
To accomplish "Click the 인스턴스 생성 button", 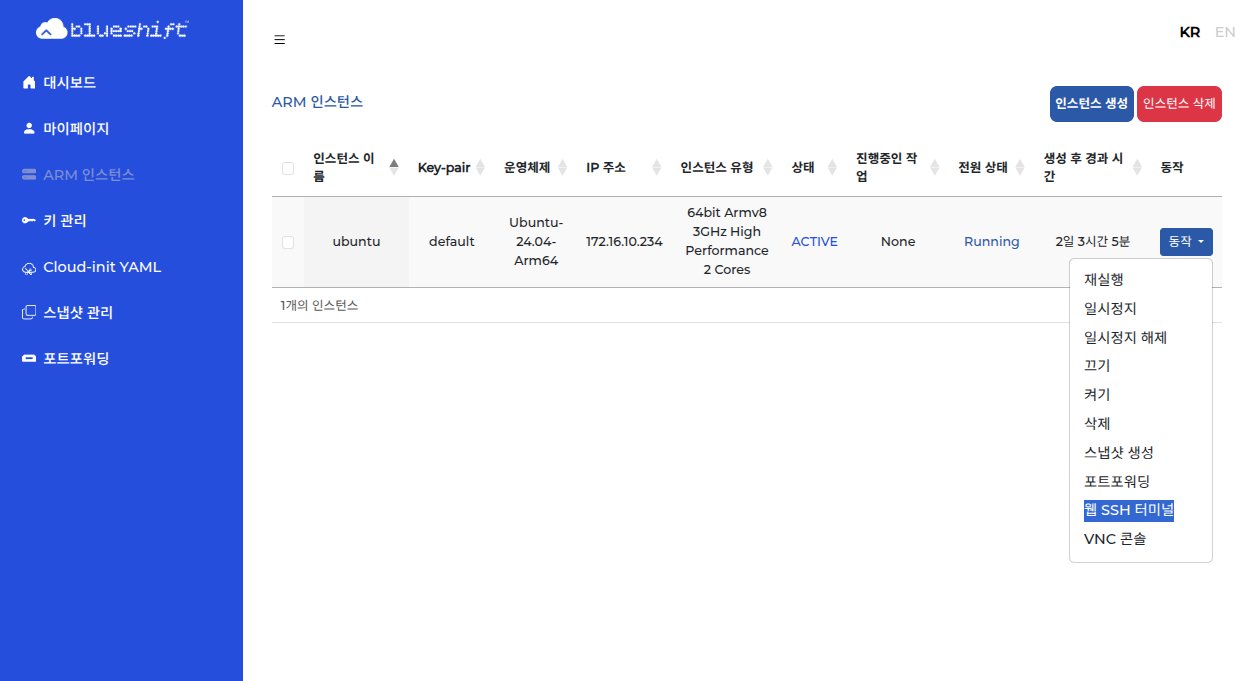I will (x=1091, y=104).
